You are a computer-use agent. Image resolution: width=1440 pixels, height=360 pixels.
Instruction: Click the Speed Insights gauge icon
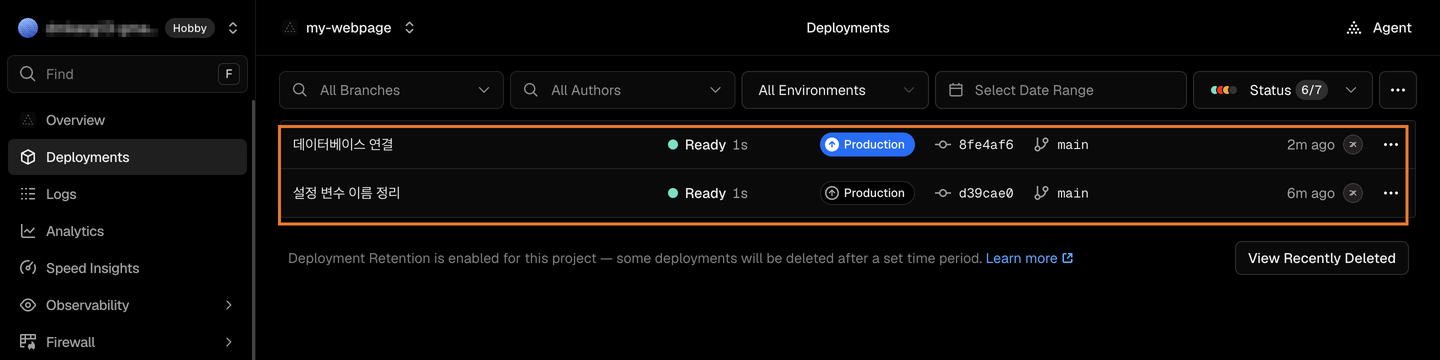coord(28,268)
